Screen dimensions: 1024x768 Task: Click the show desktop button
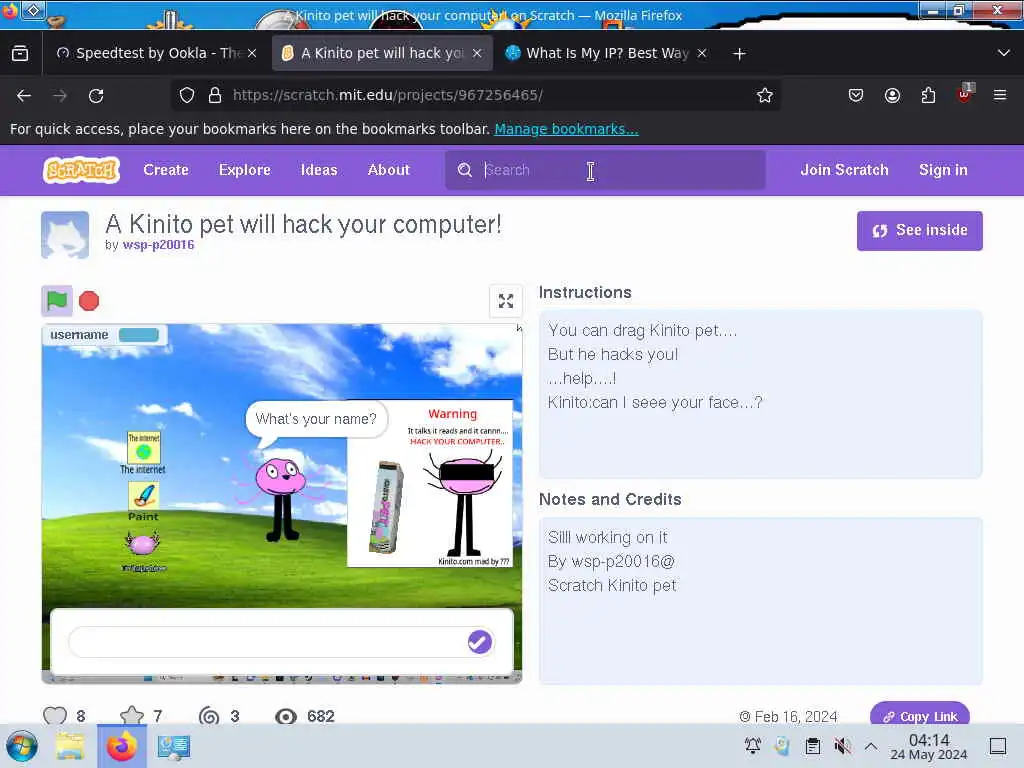point(998,746)
